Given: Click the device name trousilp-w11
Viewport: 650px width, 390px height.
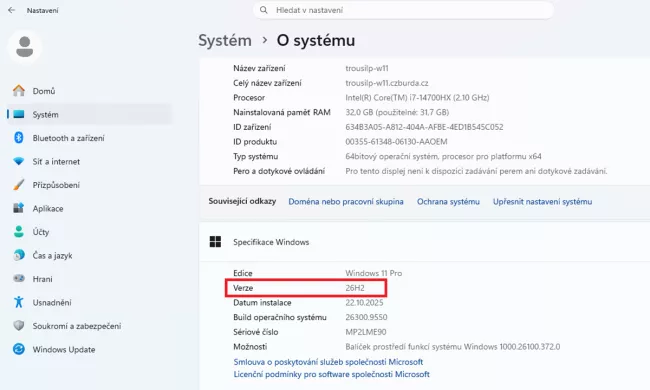Looking at the screenshot, I should [367, 68].
